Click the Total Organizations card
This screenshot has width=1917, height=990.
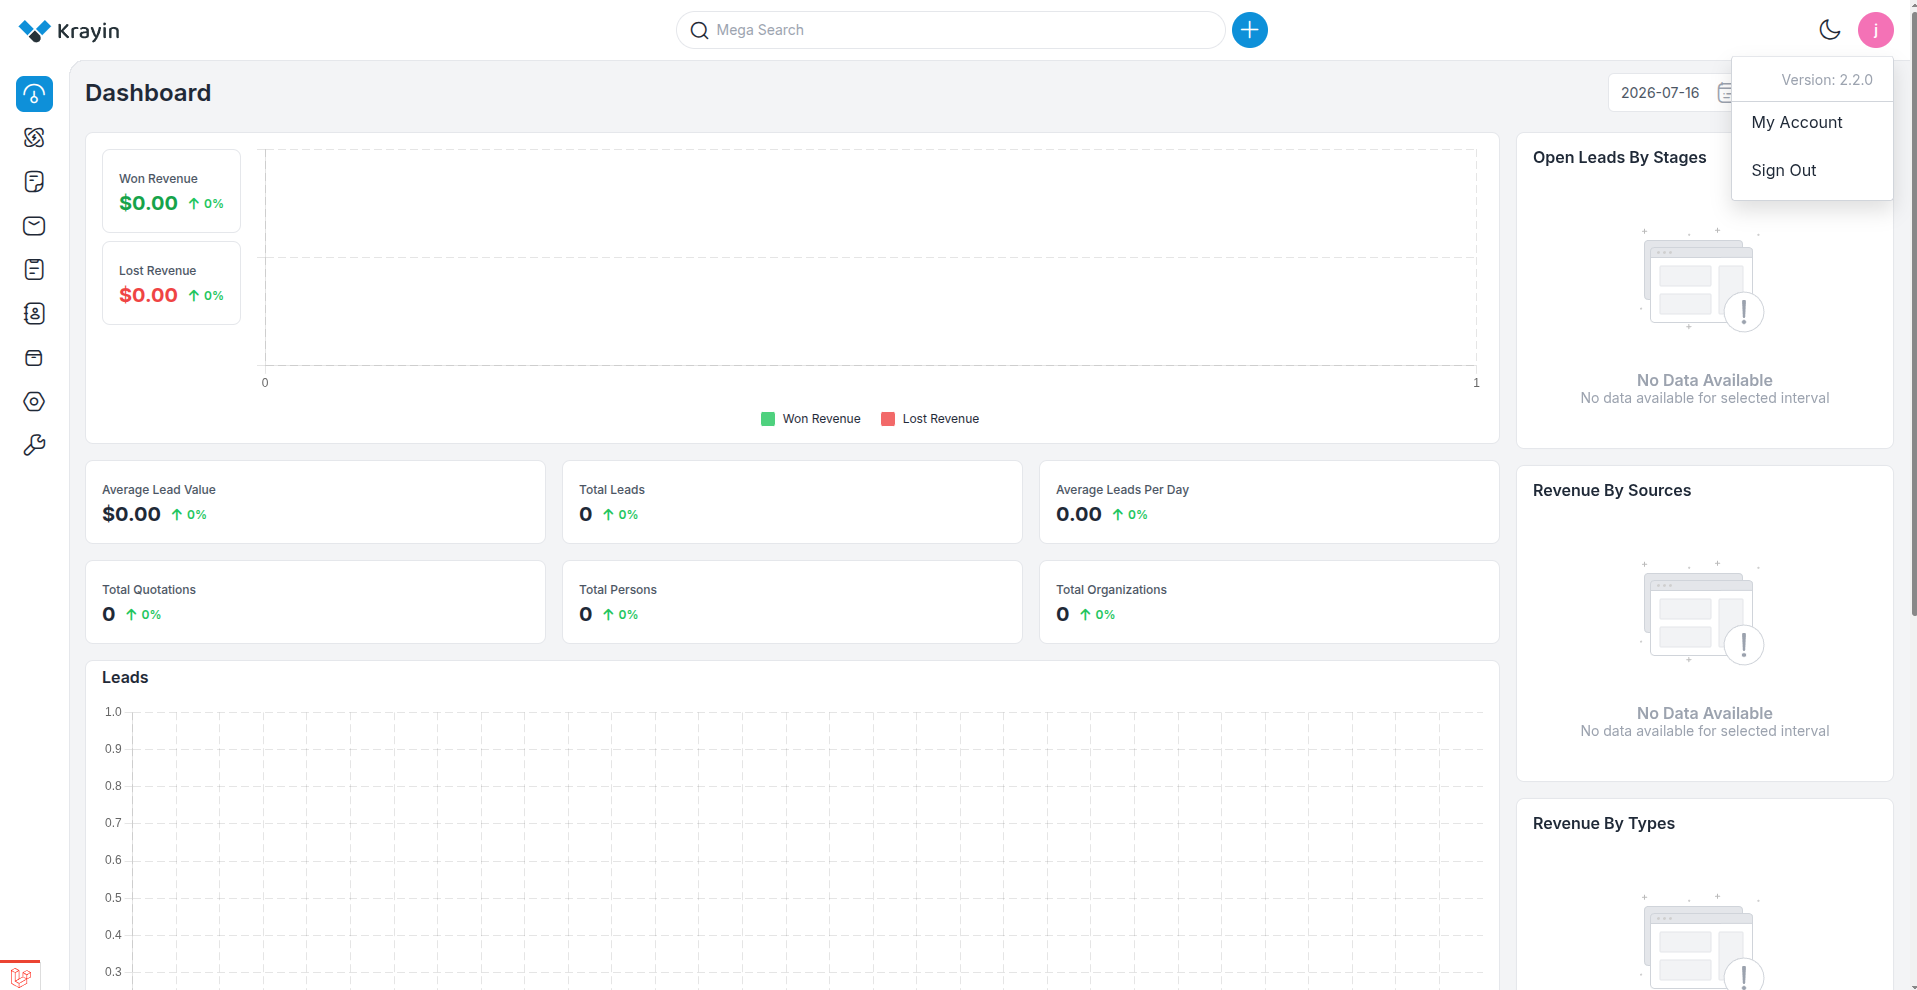coord(1269,602)
